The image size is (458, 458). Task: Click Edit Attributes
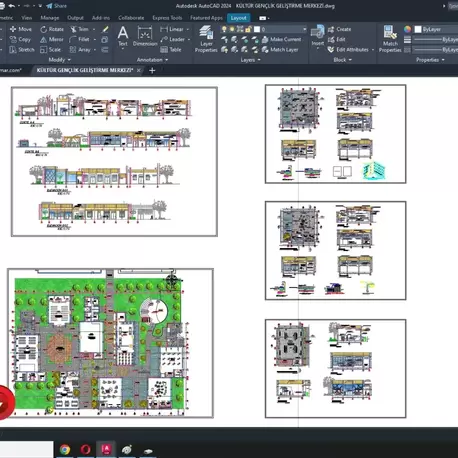[x=348, y=50]
